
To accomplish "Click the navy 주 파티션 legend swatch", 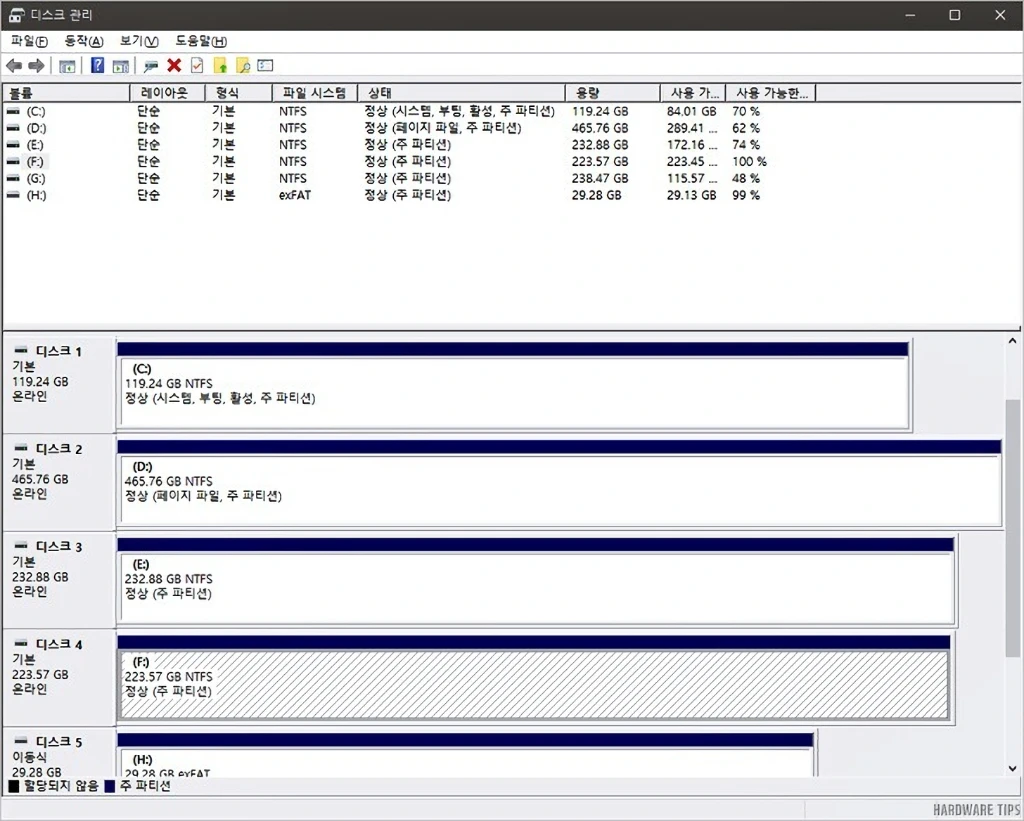I will pos(110,786).
